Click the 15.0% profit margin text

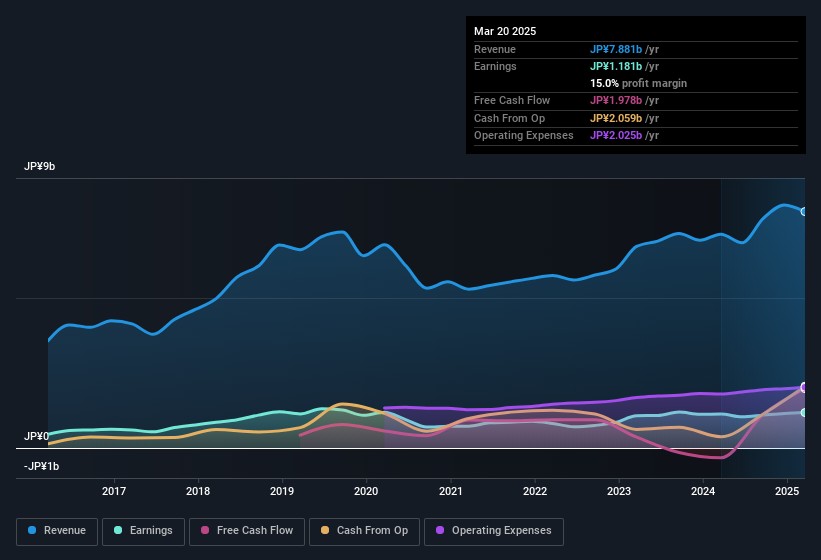pyautogui.click(x=638, y=83)
